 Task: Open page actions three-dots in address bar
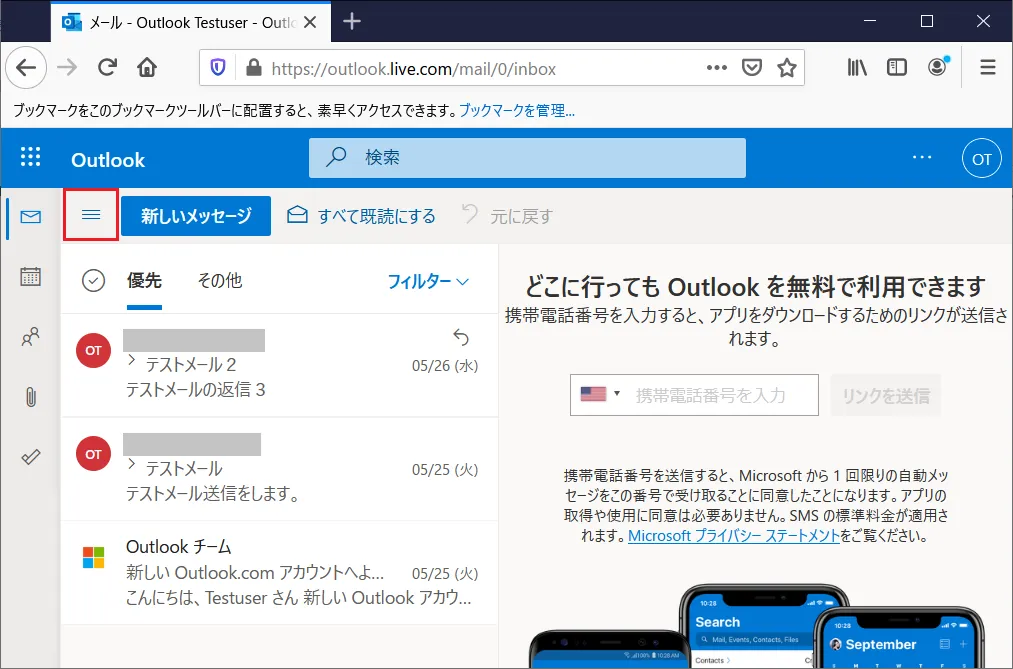click(716, 68)
